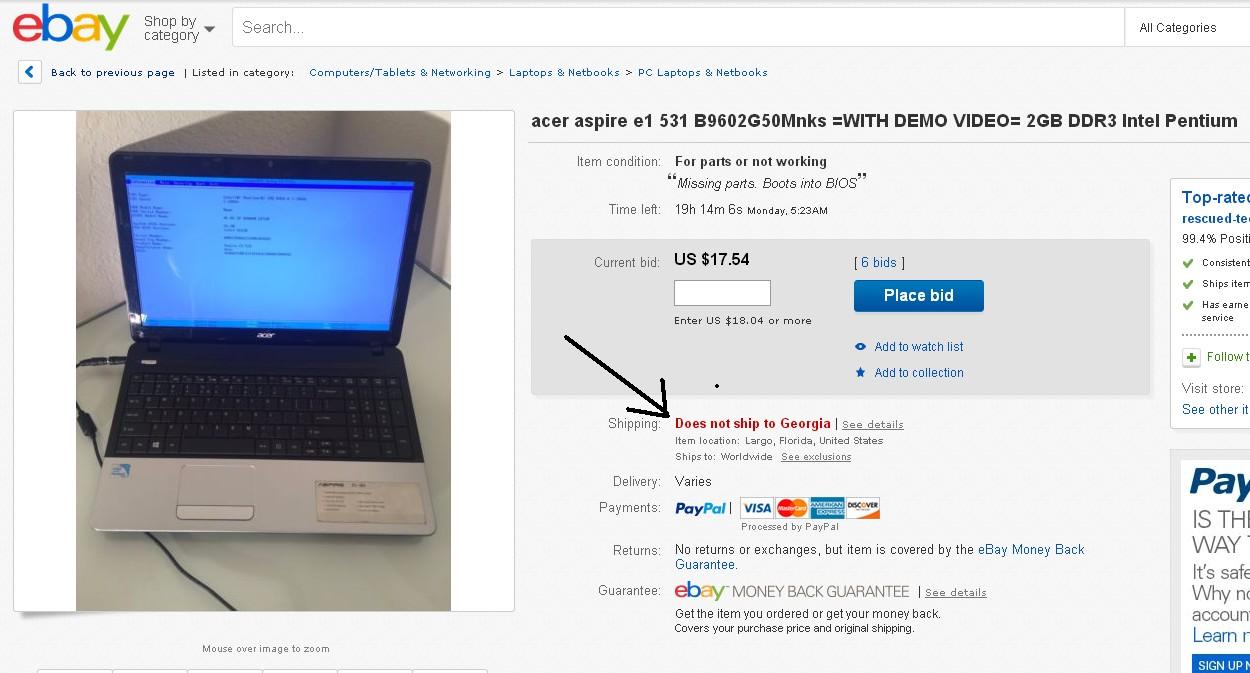Click the main search box

click(678, 28)
